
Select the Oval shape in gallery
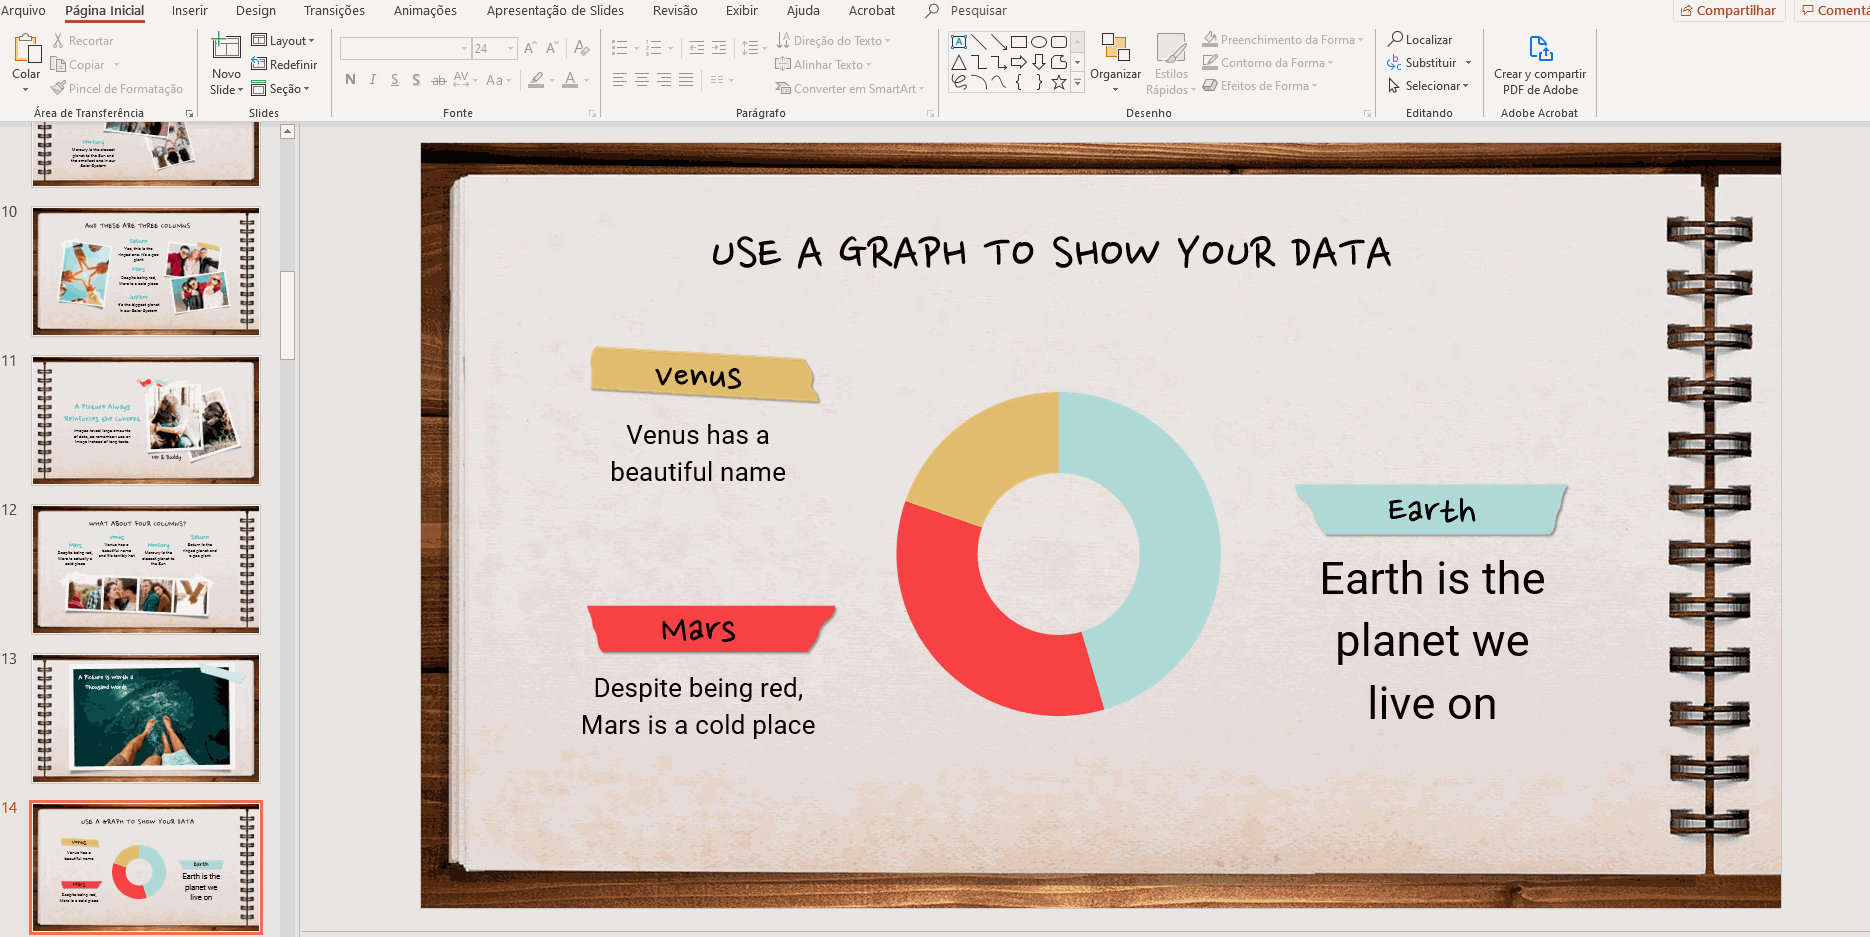[x=1039, y=42]
